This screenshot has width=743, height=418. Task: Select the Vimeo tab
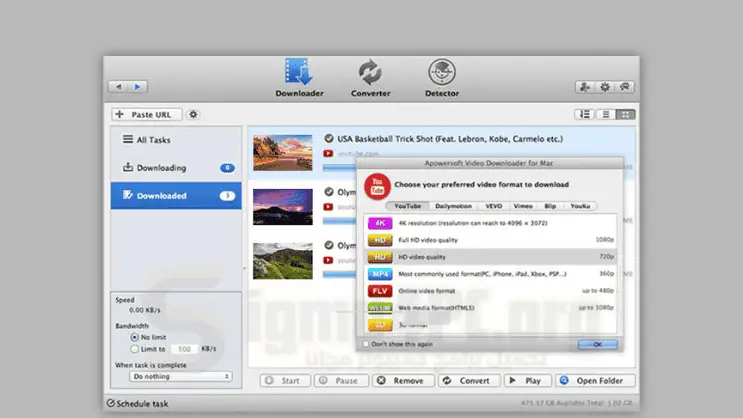pyautogui.click(x=522, y=205)
